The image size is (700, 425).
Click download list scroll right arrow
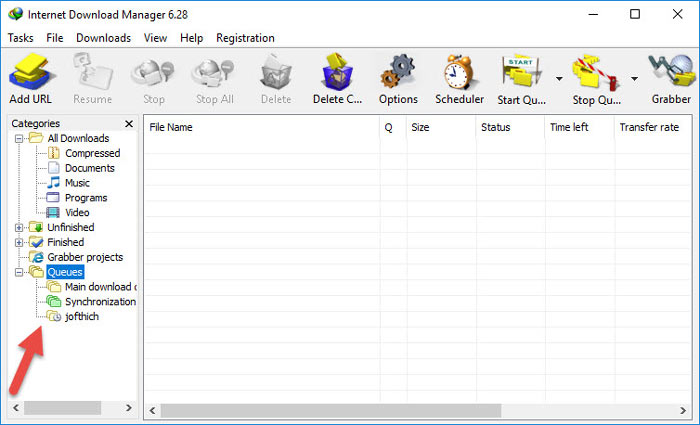[x=683, y=410]
